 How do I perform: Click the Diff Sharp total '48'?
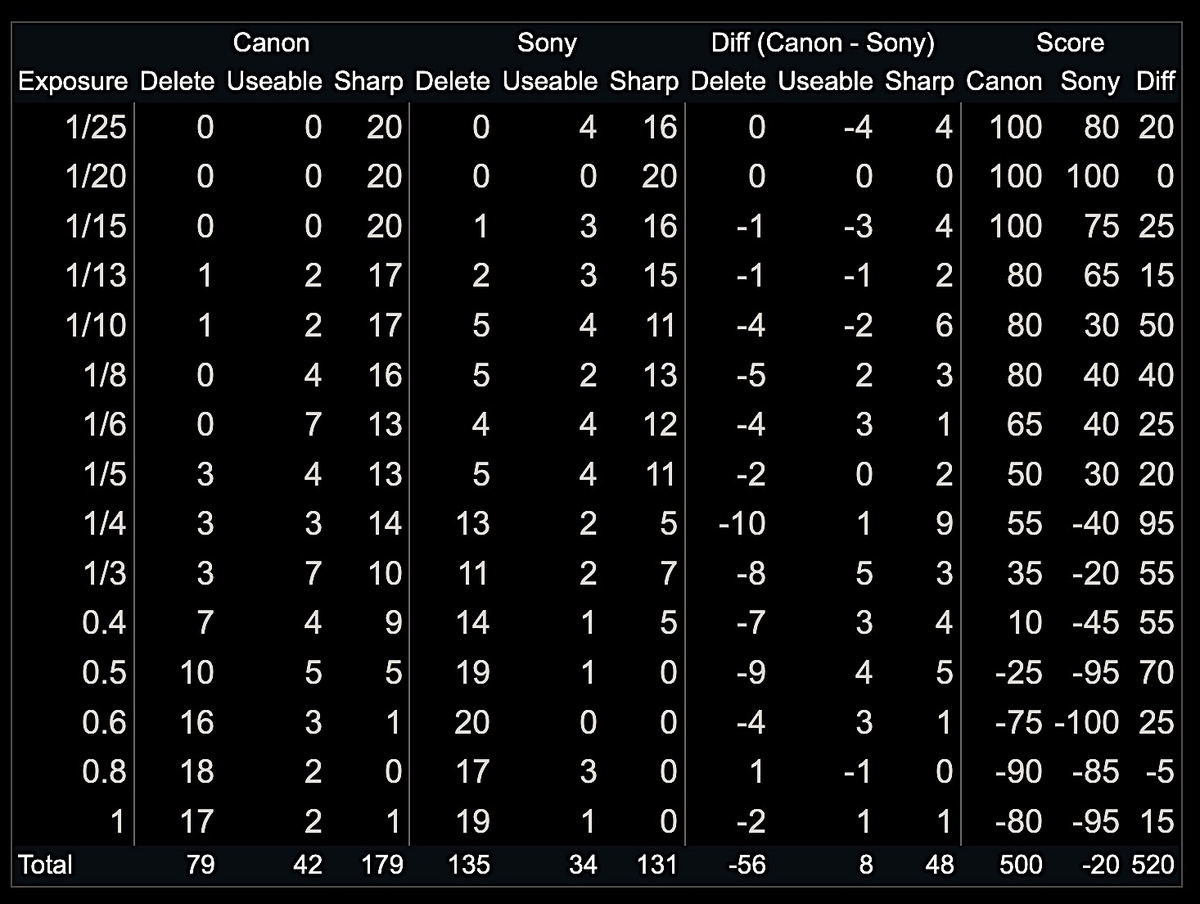tap(940, 864)
